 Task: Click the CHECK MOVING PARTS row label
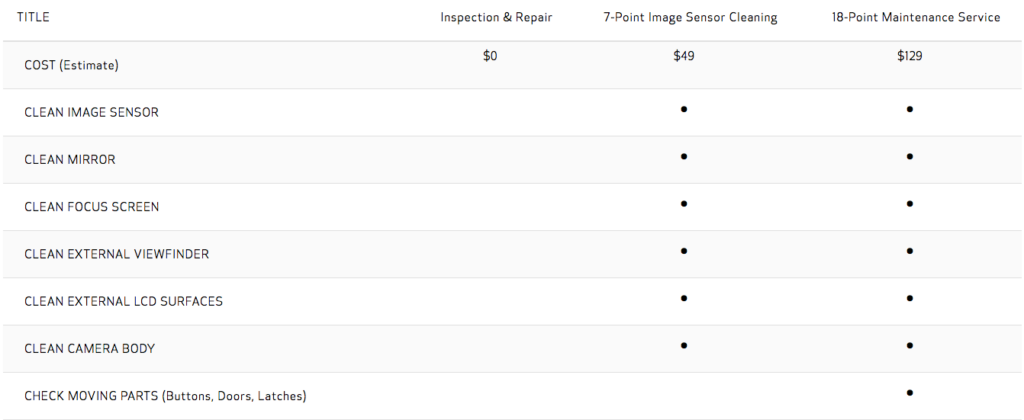165,396
